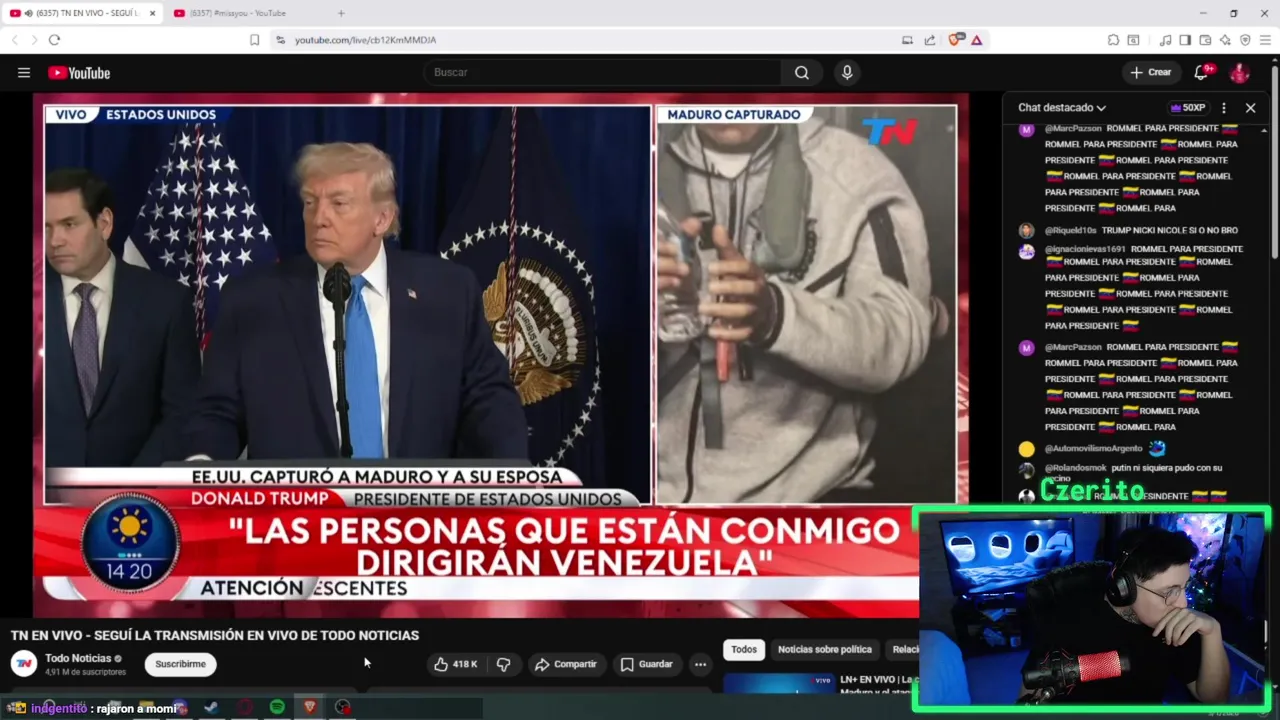Click the live video player
The width and height of the screenshot is (1280, 720).
coord(501,356)
